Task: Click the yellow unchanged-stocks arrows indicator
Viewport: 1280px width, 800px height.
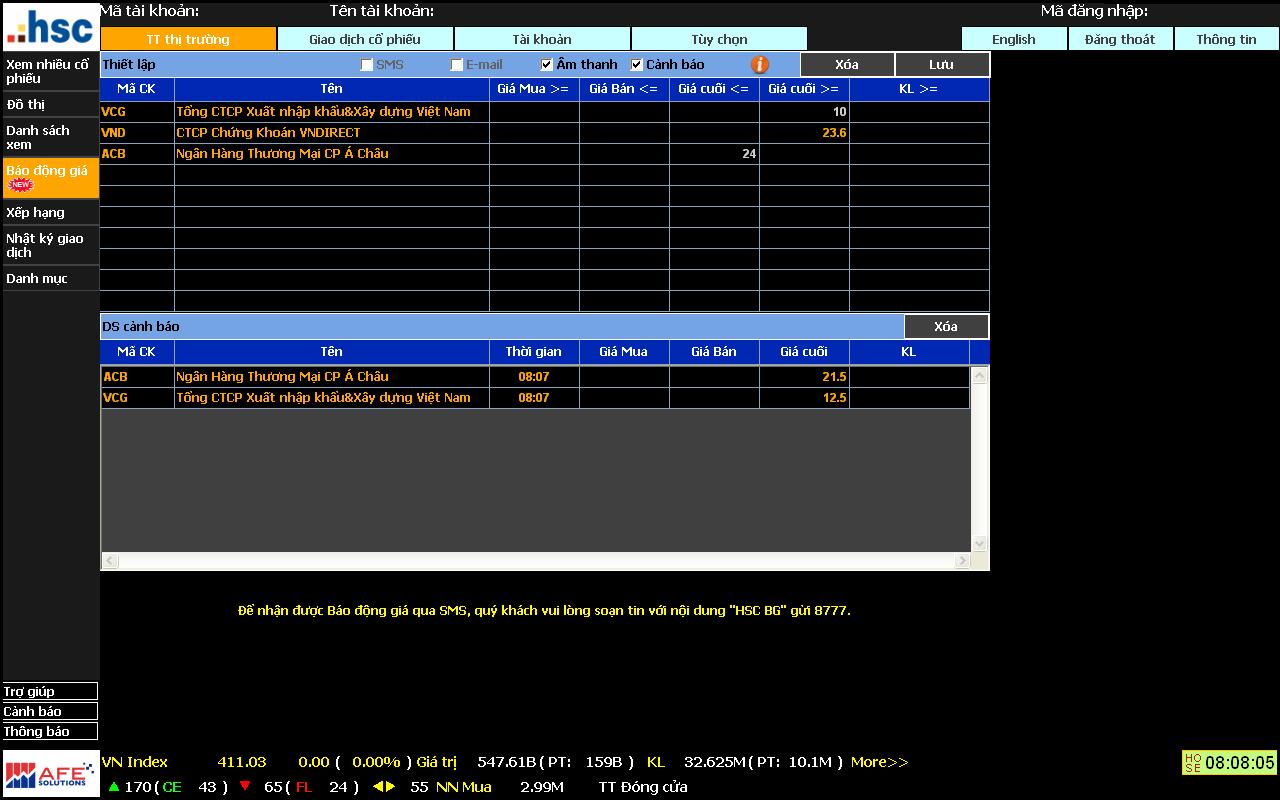Action: 384,787
